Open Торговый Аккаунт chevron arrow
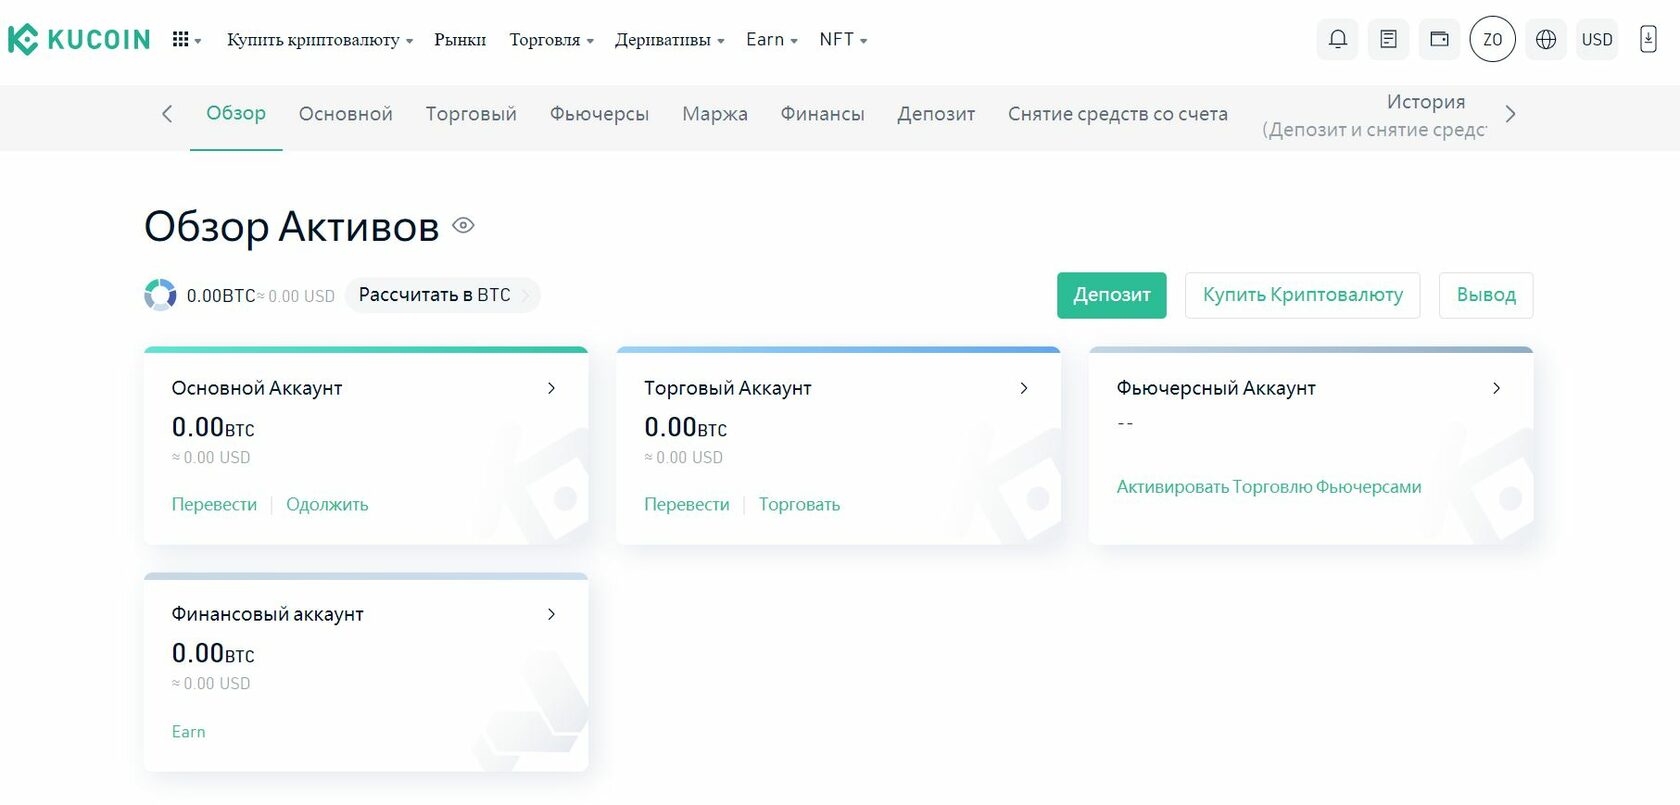The width and height of the screenshot is (1680, 805). tap(1024, 388)
